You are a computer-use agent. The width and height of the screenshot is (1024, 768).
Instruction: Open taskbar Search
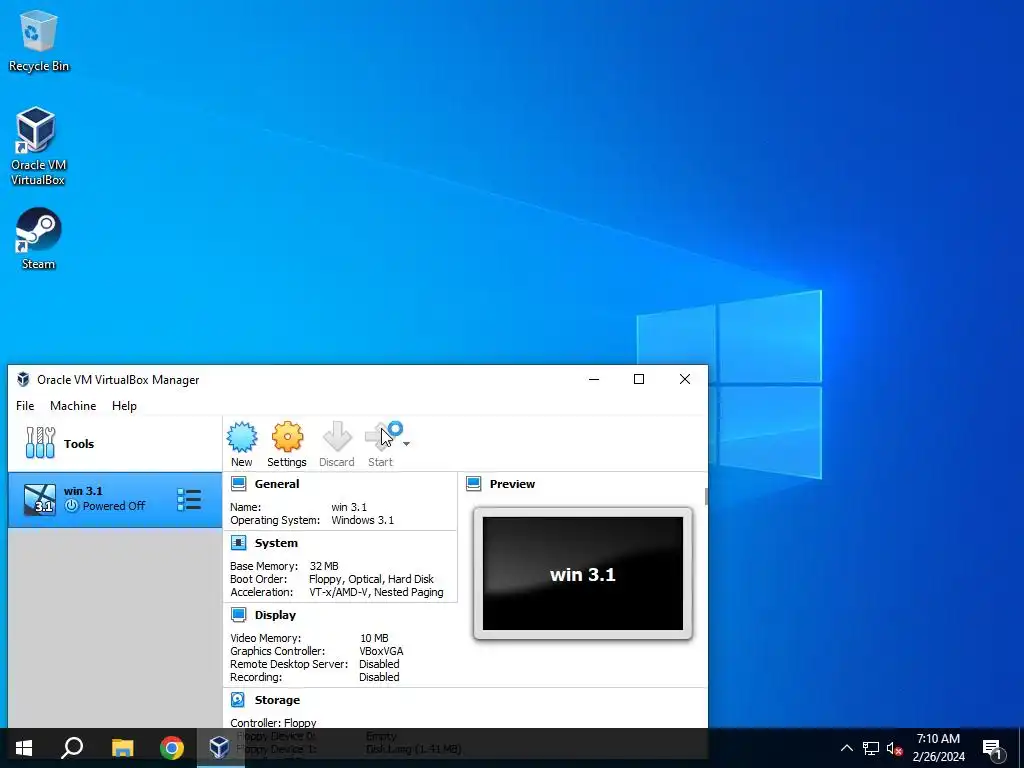point(72,748)
